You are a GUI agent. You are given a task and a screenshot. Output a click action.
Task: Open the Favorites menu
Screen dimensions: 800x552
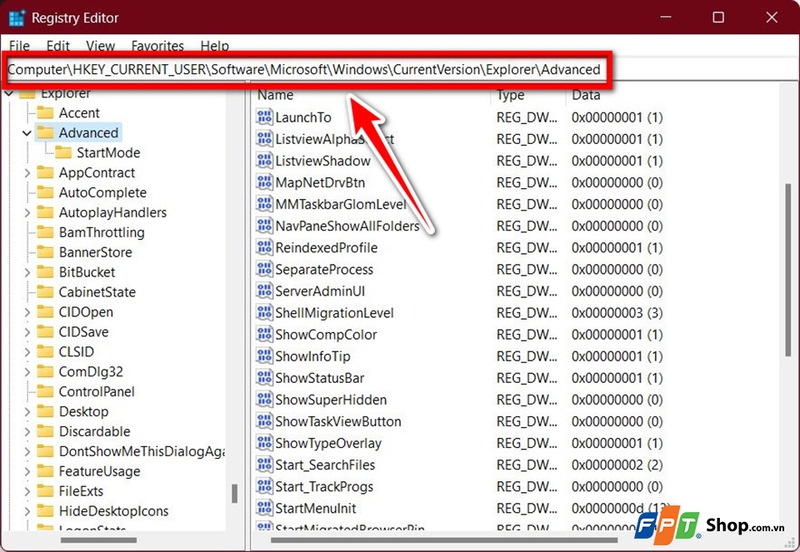157,46
